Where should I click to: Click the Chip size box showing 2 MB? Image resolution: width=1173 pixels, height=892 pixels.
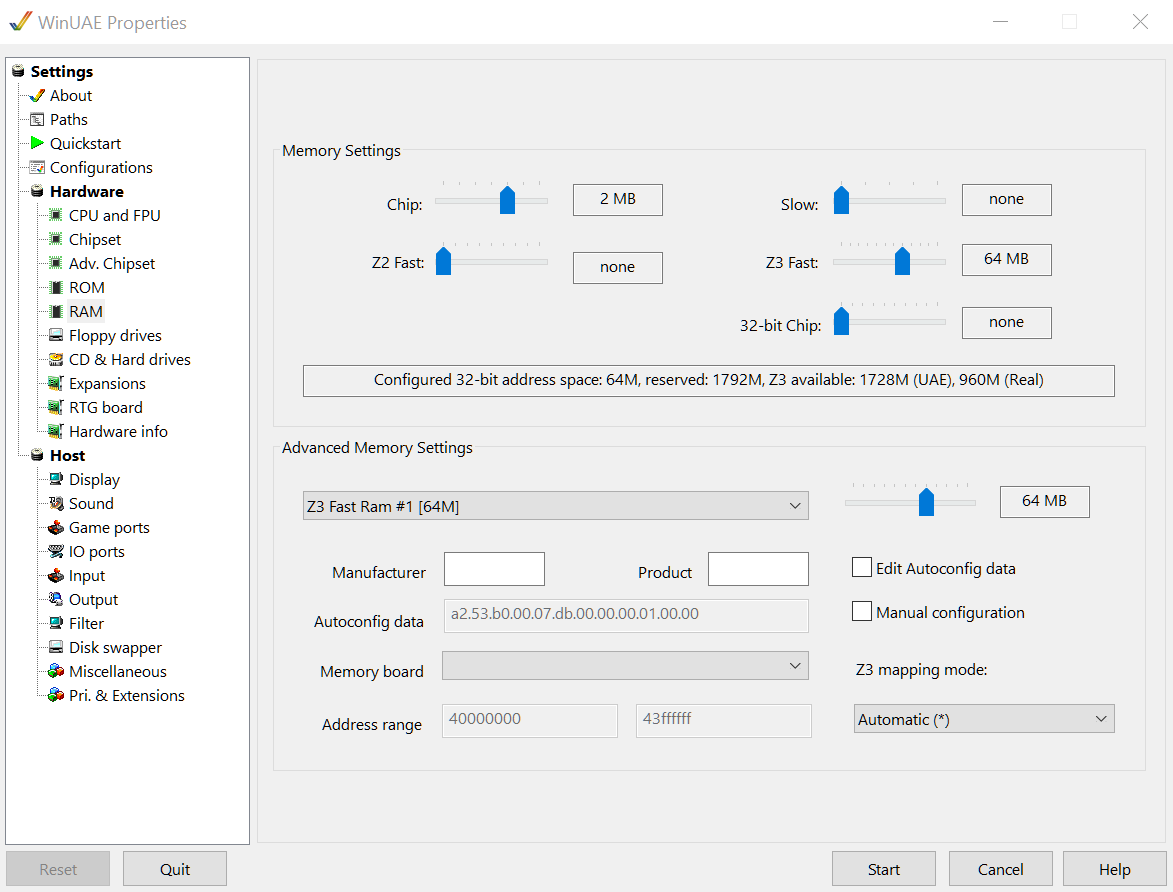click(x=618, y=199)
